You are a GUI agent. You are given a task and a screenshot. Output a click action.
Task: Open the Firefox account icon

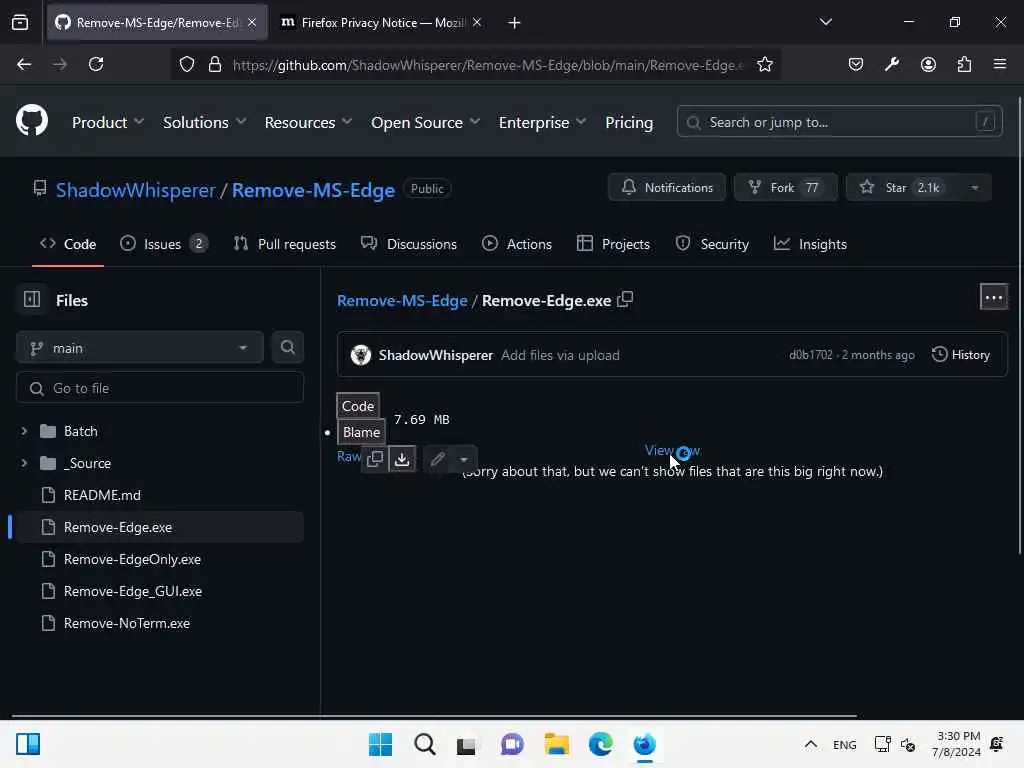pos(928,64)
